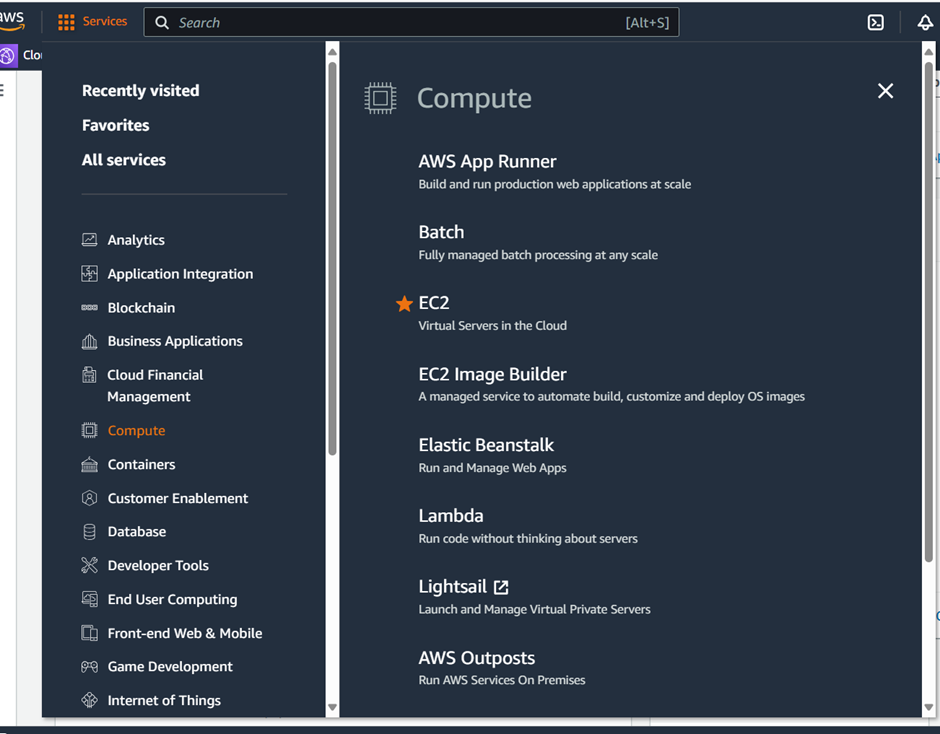Close the Compute services panel

tap(885, 91)
